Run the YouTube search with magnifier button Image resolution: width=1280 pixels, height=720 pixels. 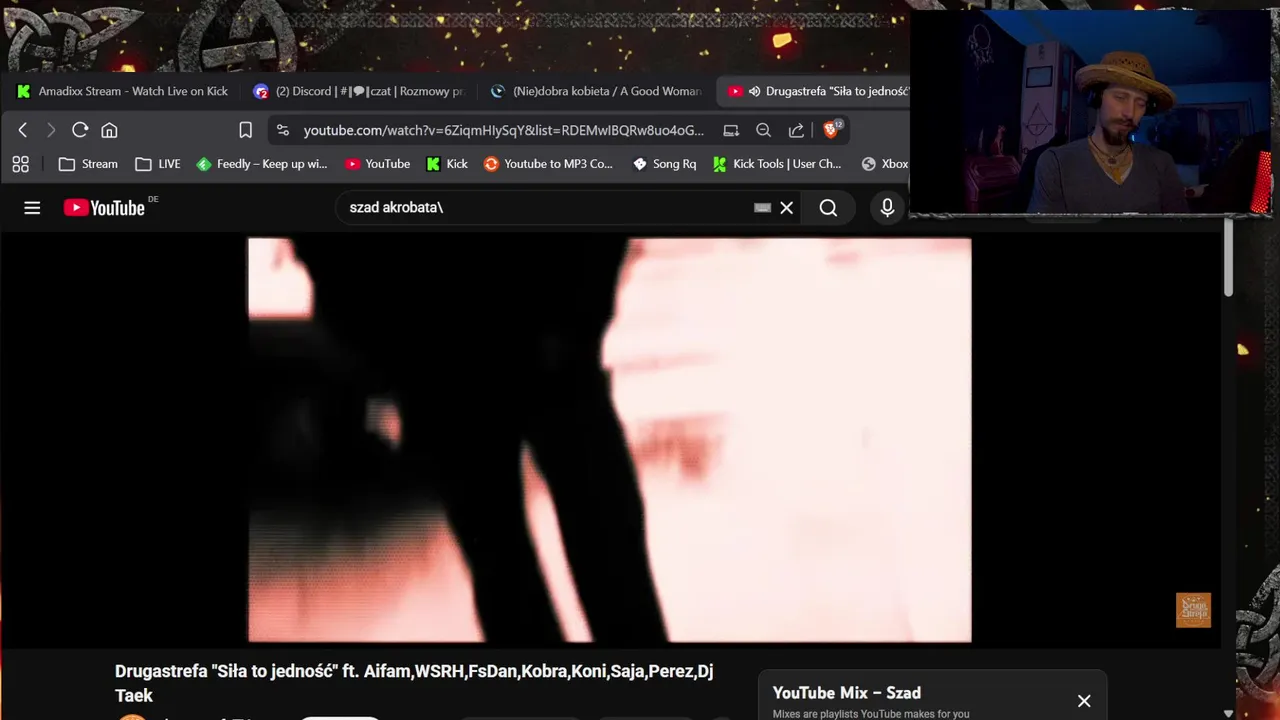point(828,207)
